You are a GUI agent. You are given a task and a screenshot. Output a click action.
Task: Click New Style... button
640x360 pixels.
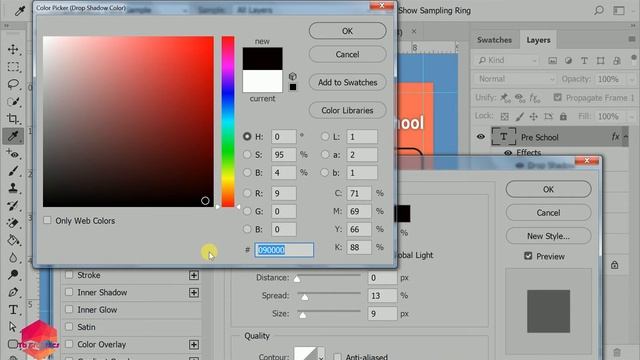[x=548, y=236]
